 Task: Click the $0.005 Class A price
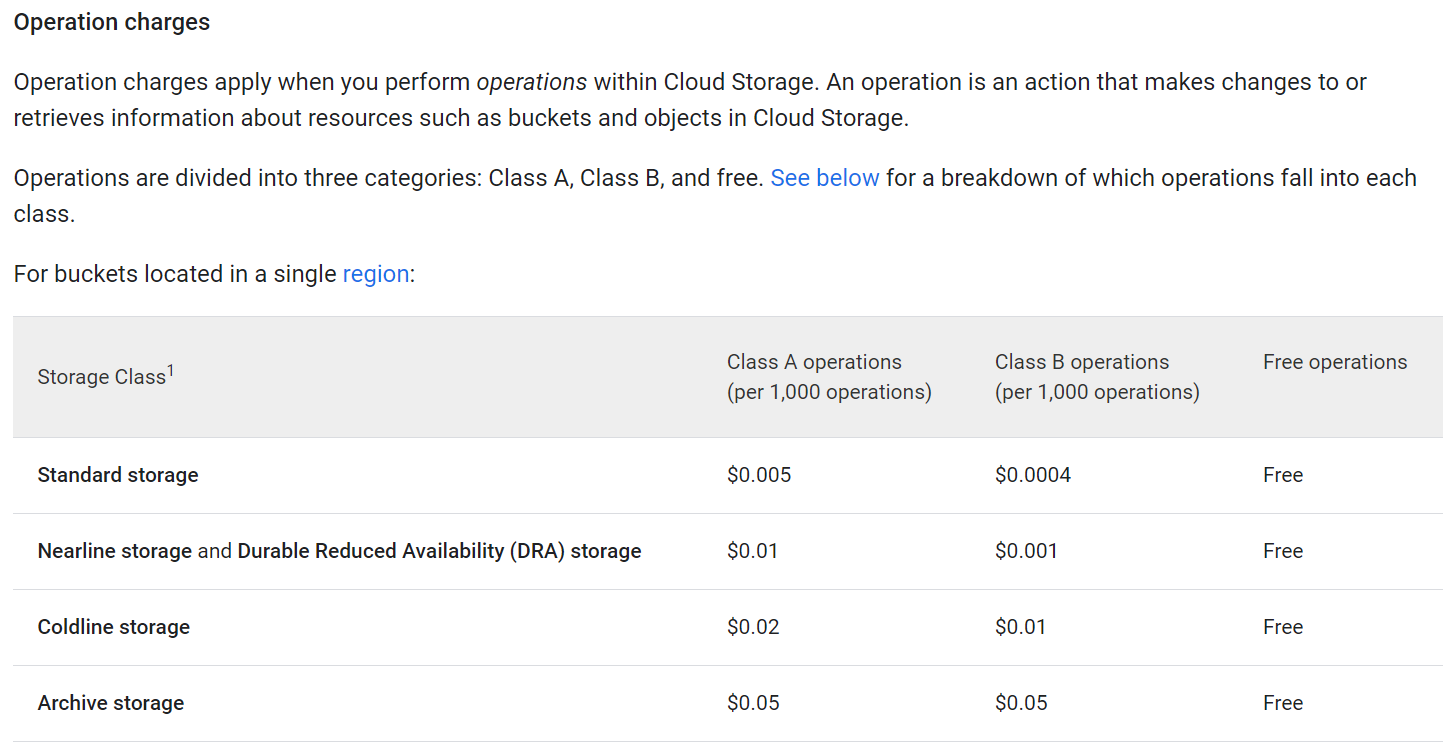click(x=759, y=475)
